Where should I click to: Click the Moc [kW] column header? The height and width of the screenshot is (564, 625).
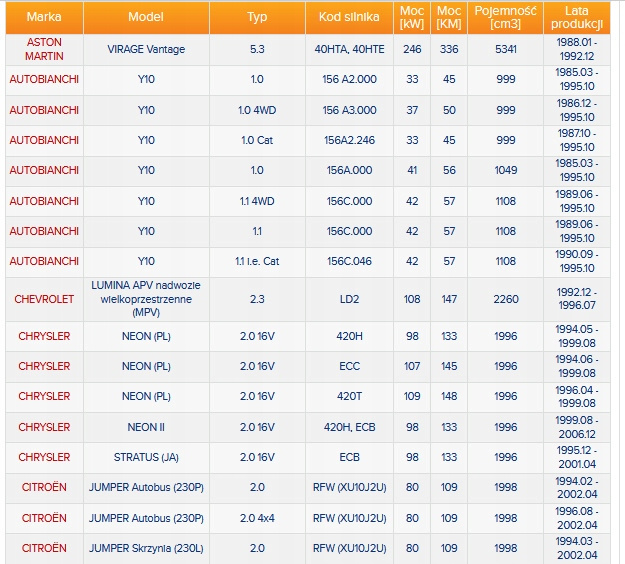tap(412, 17)
